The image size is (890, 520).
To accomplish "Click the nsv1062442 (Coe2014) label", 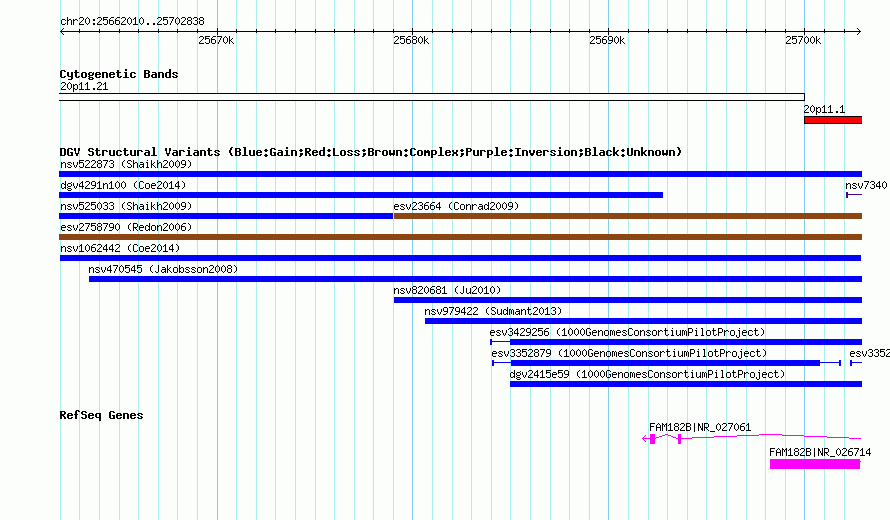I will (120, 248).
